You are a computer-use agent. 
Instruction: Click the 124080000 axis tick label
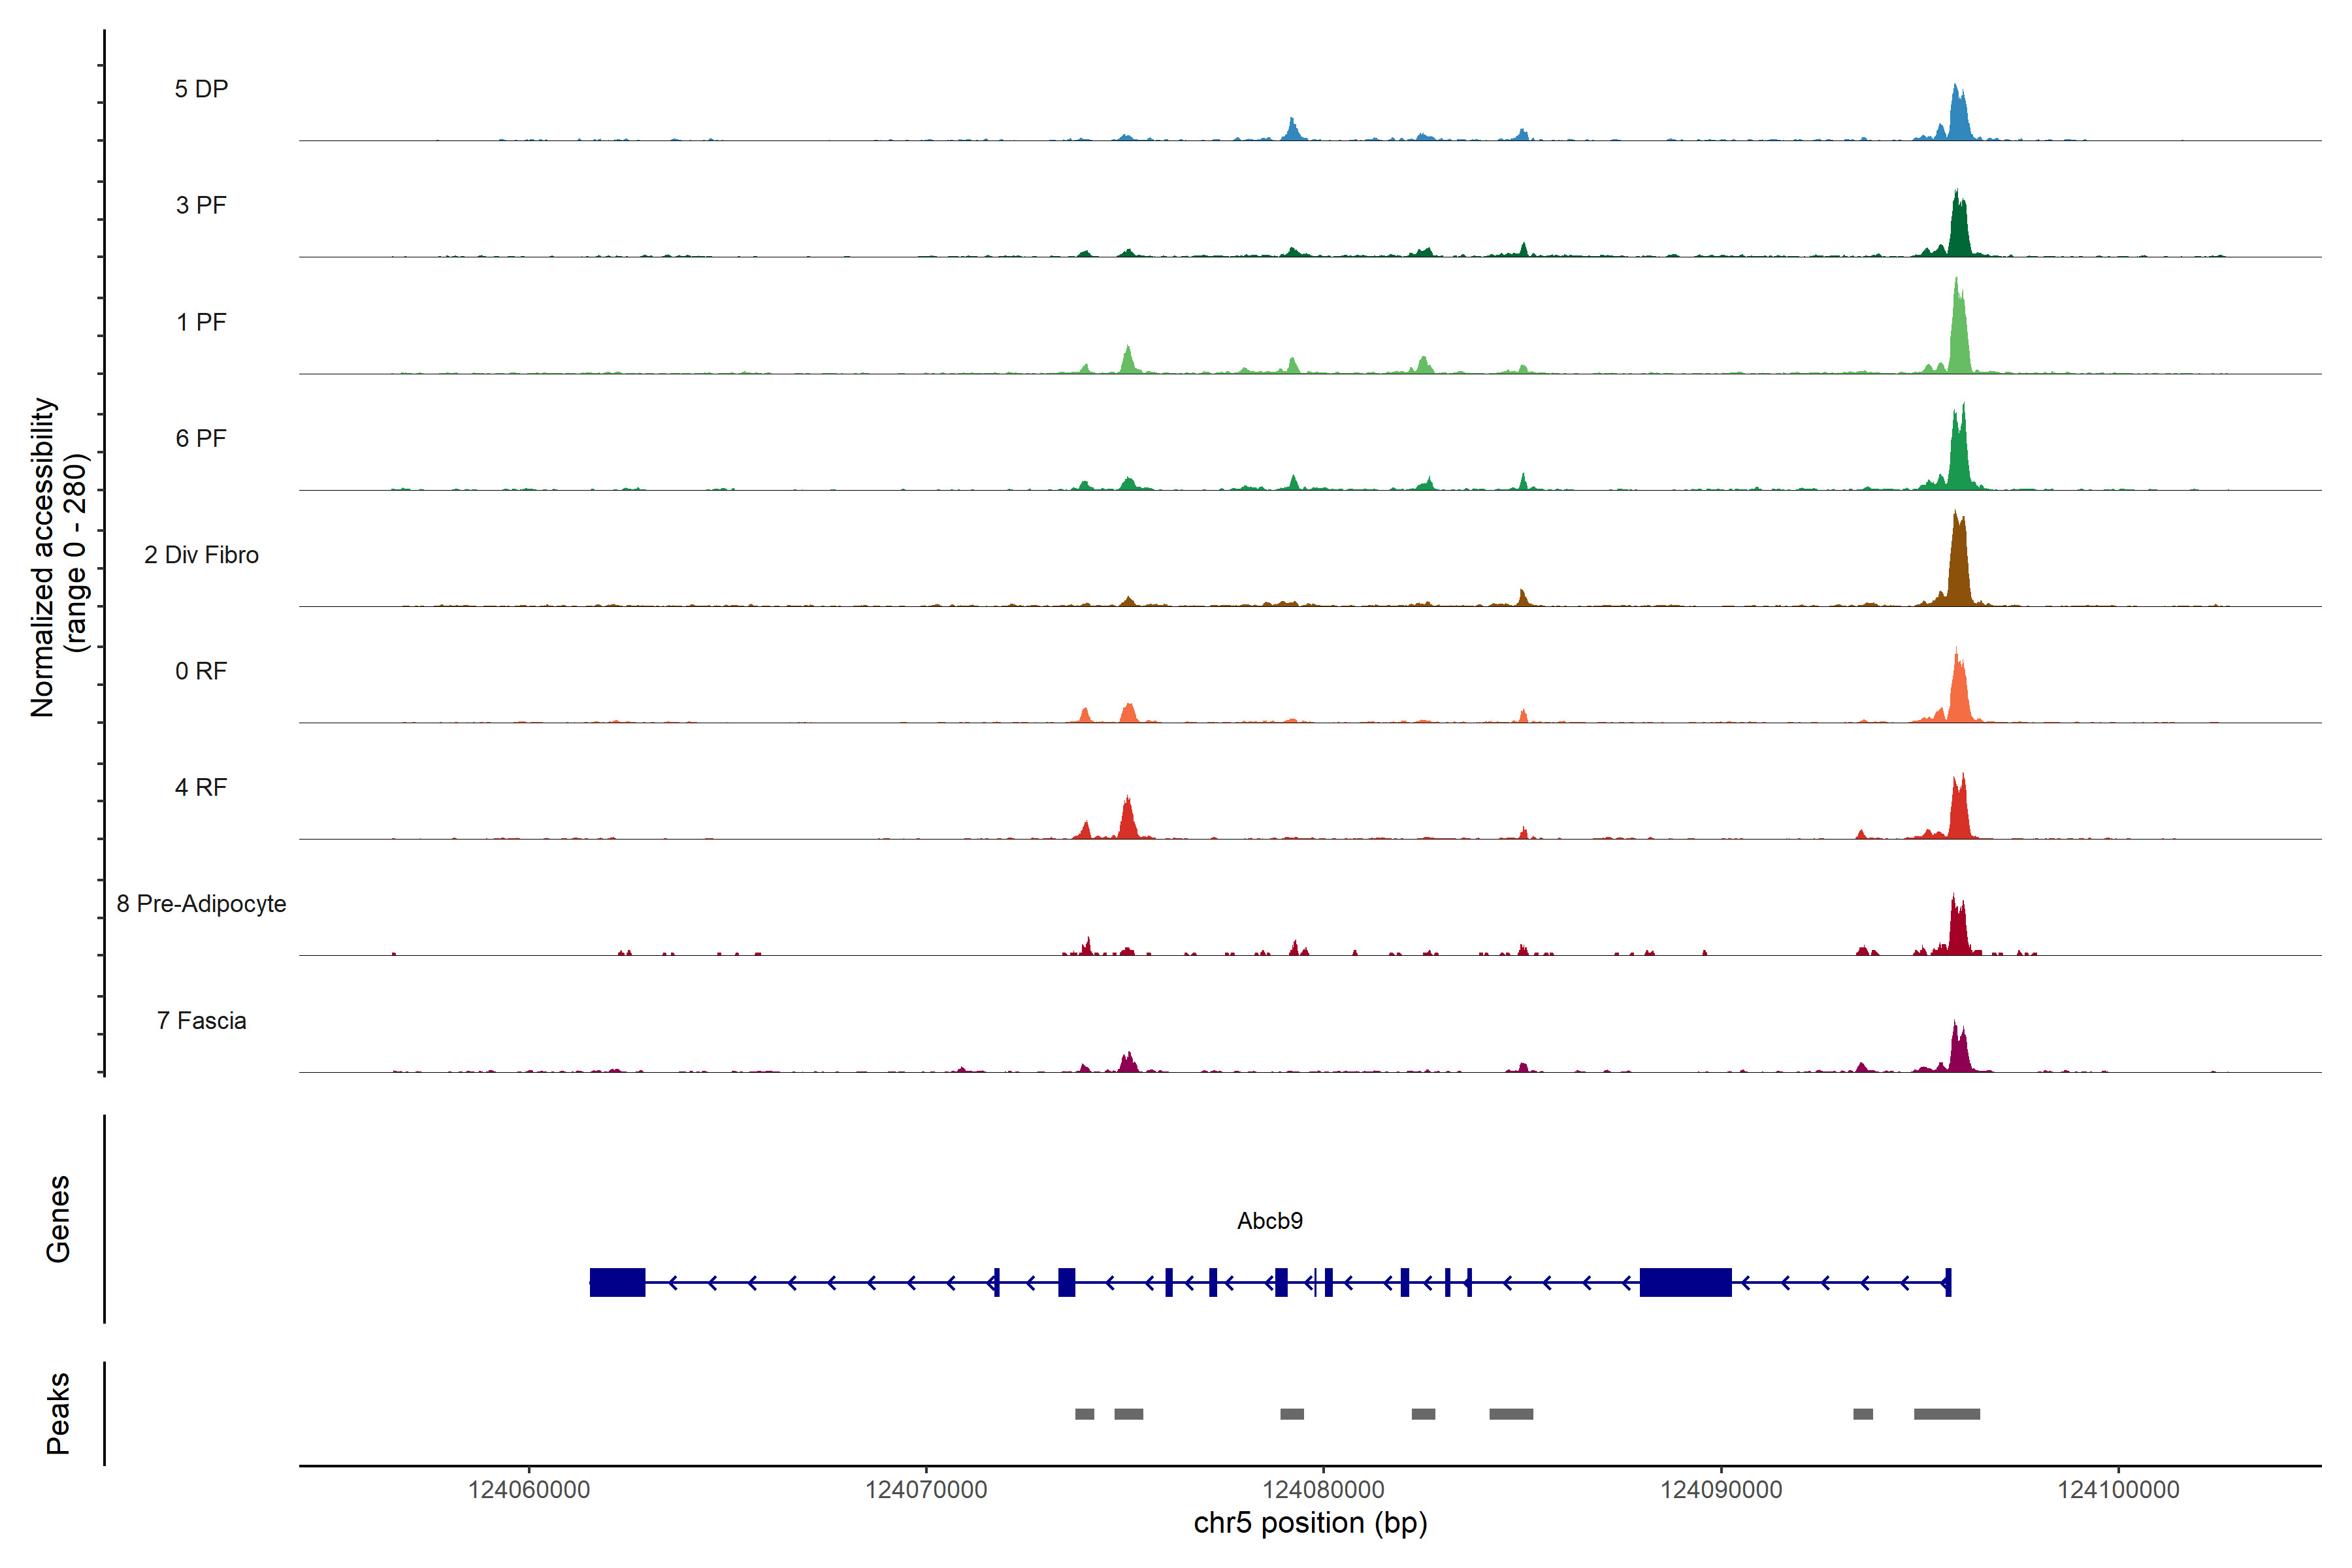click(x=1323, y=1490)
